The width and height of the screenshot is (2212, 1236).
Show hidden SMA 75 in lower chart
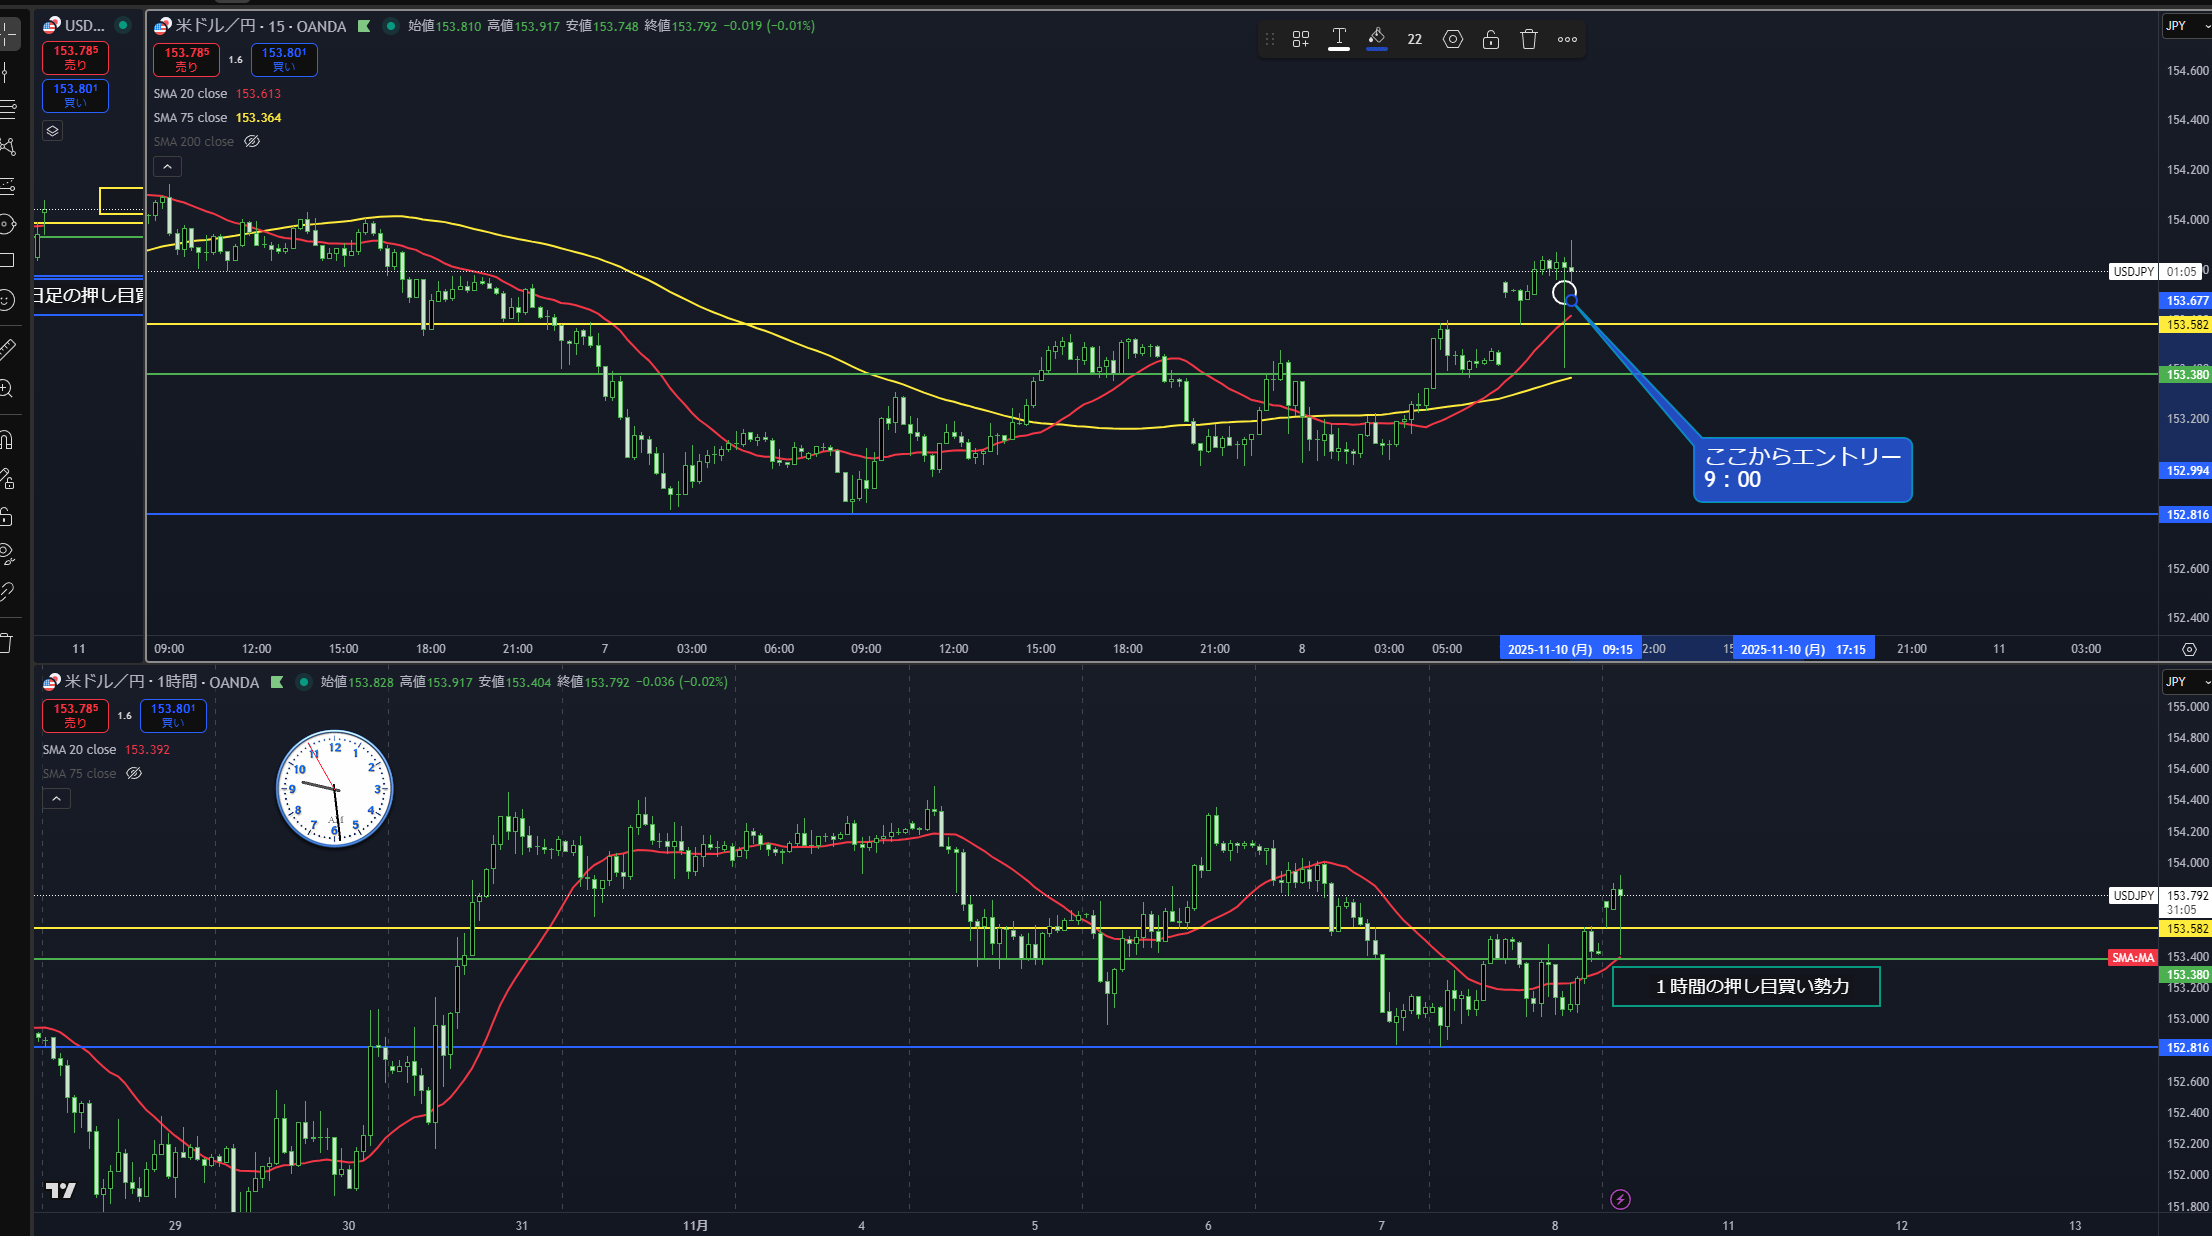[x=134, y=773]
